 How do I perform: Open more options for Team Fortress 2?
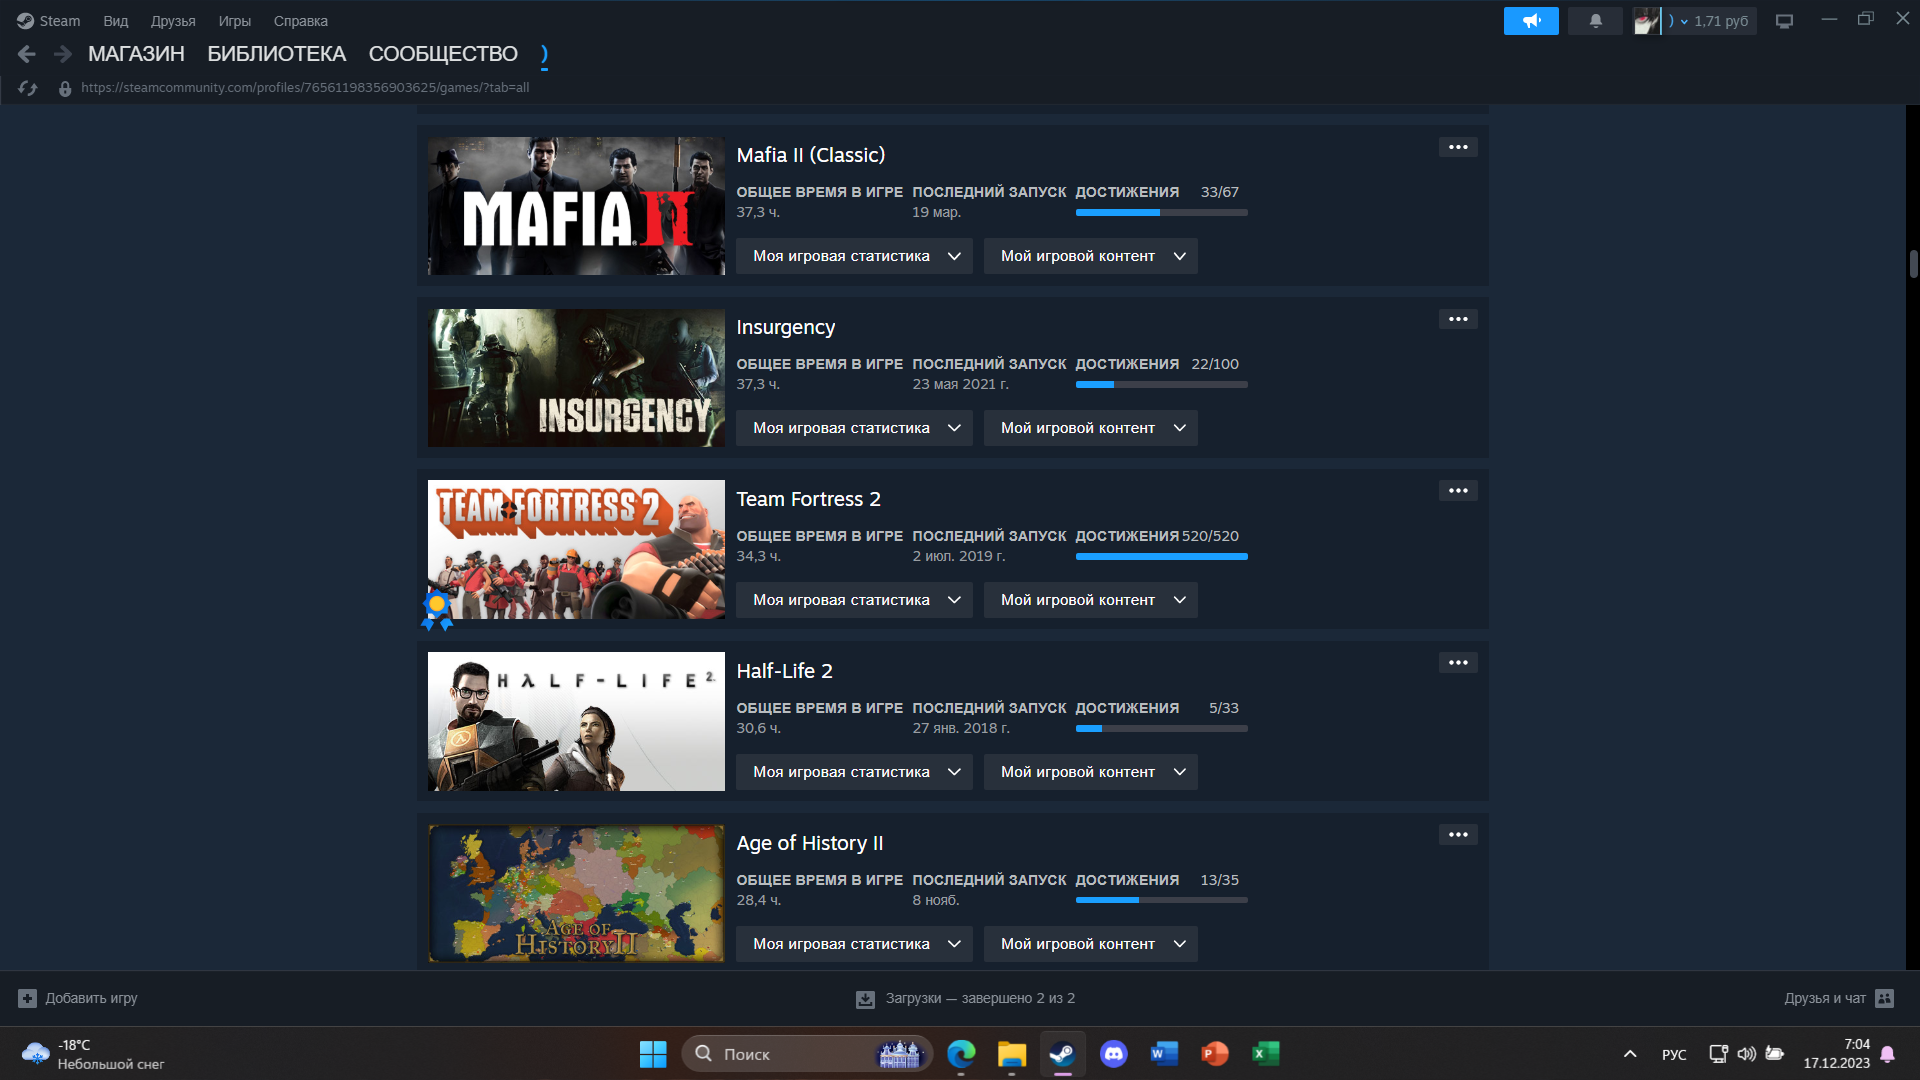[x=1458, y=491]
